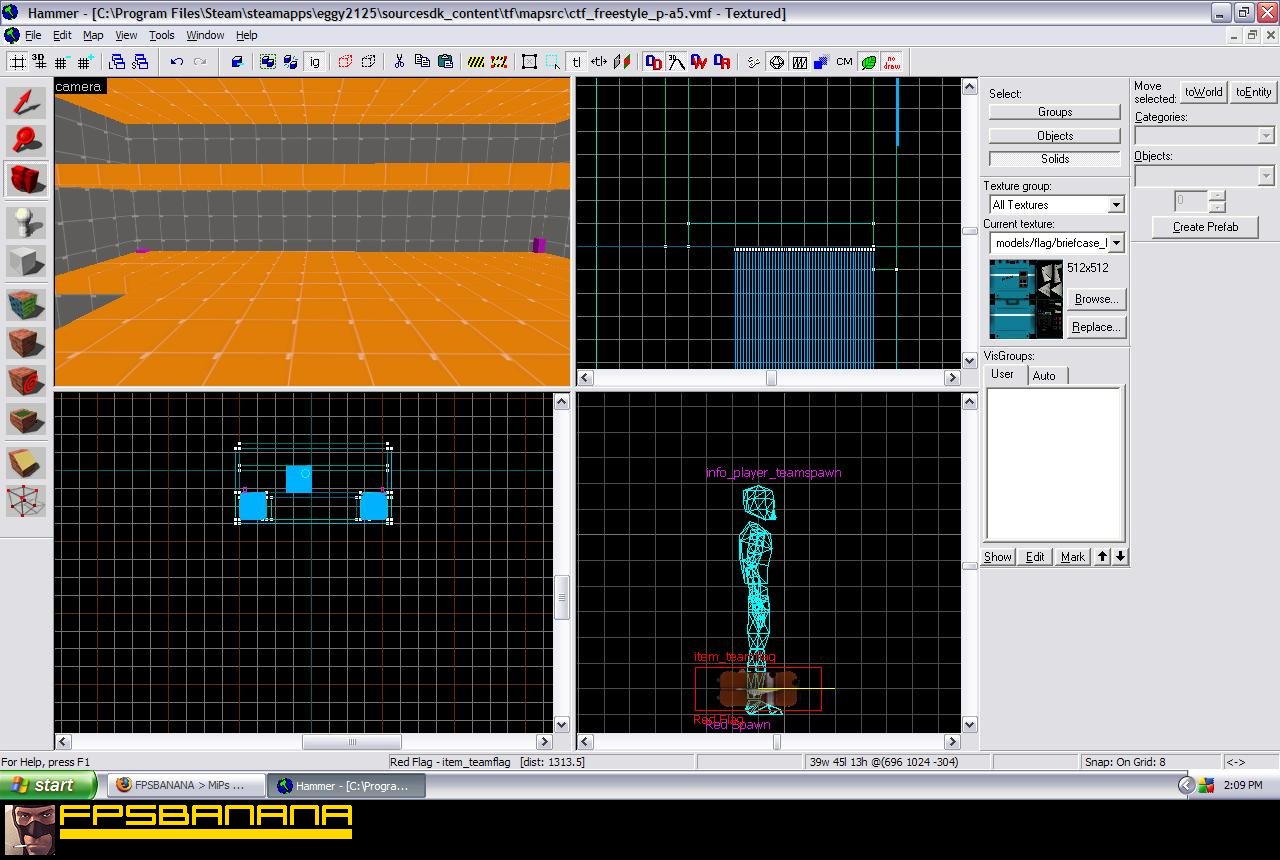The width and height of the screenshot is (1280, 860).
Task: Click the VisGroups move up arrow
Action: pos(1102,557)
